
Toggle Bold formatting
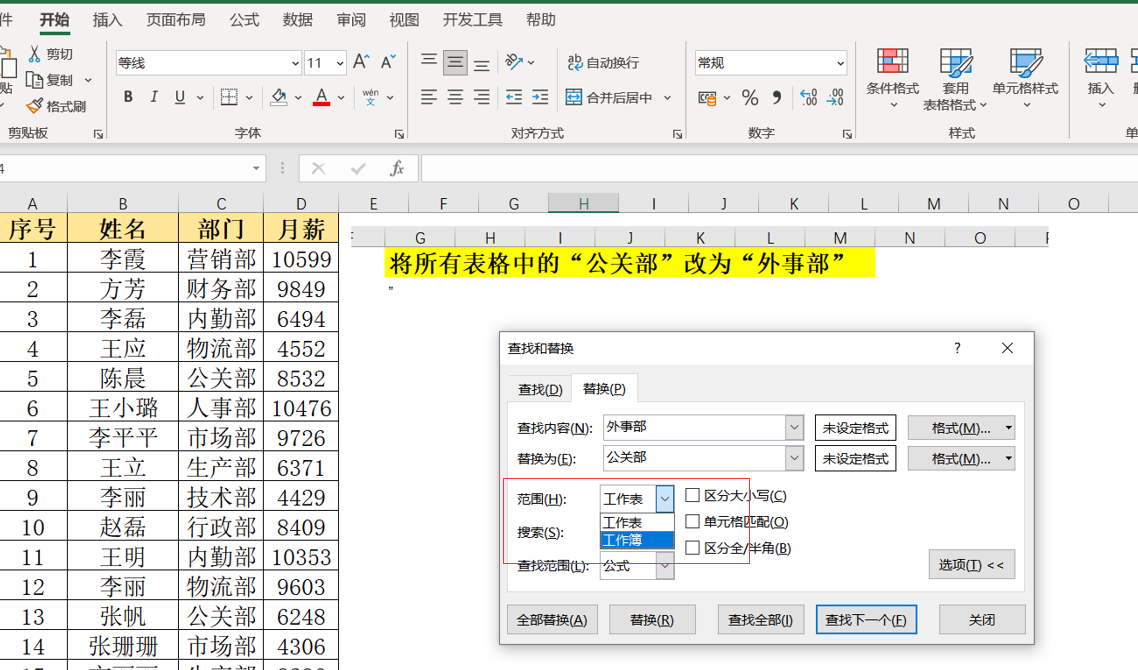coord(128,97)
